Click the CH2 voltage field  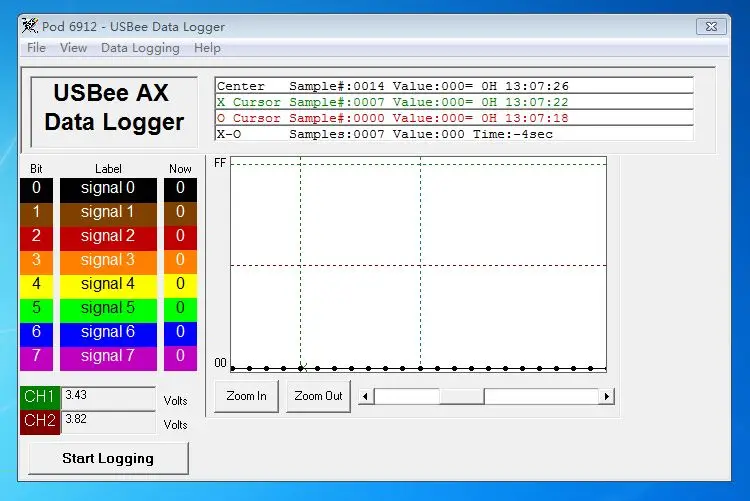[x=109, y=422]
